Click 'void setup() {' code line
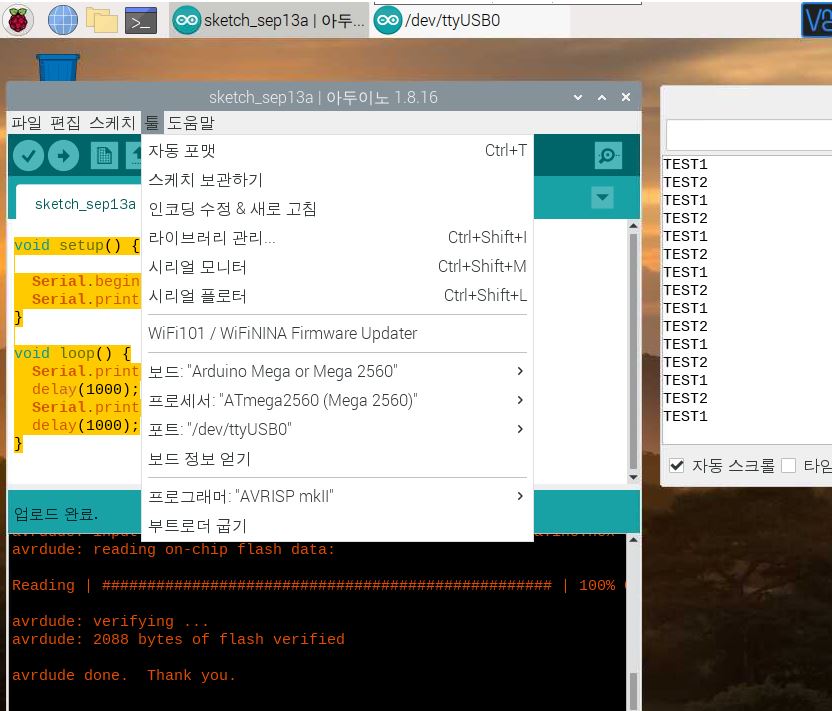 tap(77, 245)
